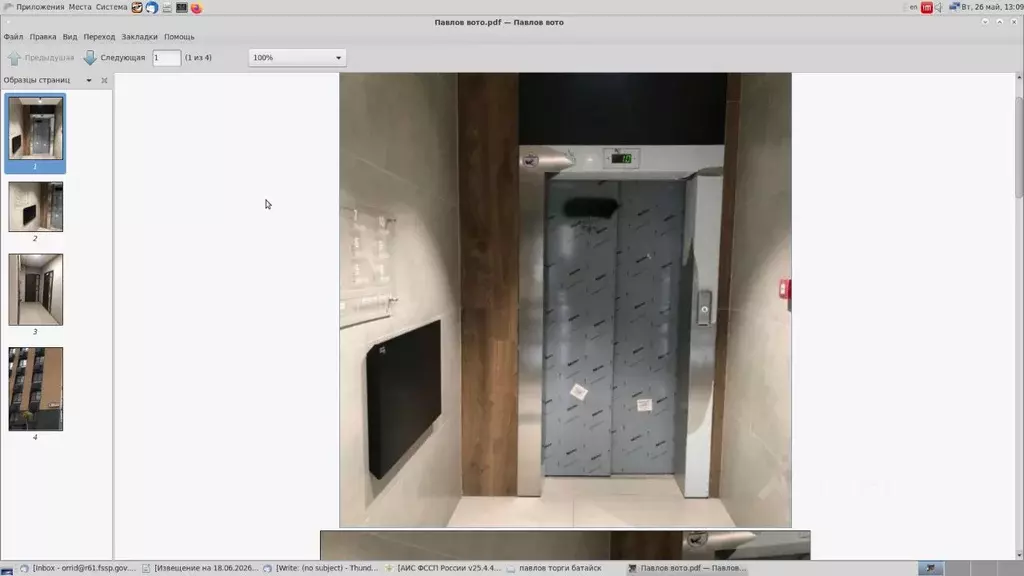Click the document vertical scrollbar handle
1024x576 pixels.
coord(1019,146)
